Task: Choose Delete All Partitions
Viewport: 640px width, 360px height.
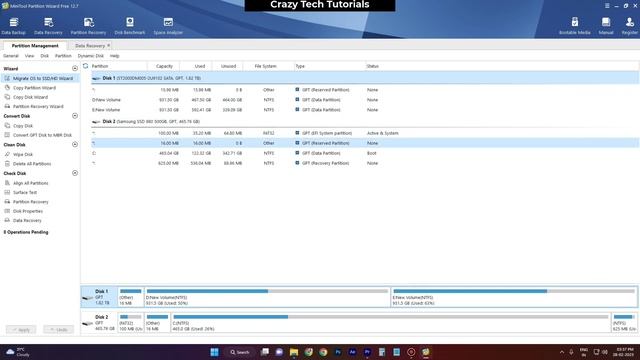Action: (32, 164)
